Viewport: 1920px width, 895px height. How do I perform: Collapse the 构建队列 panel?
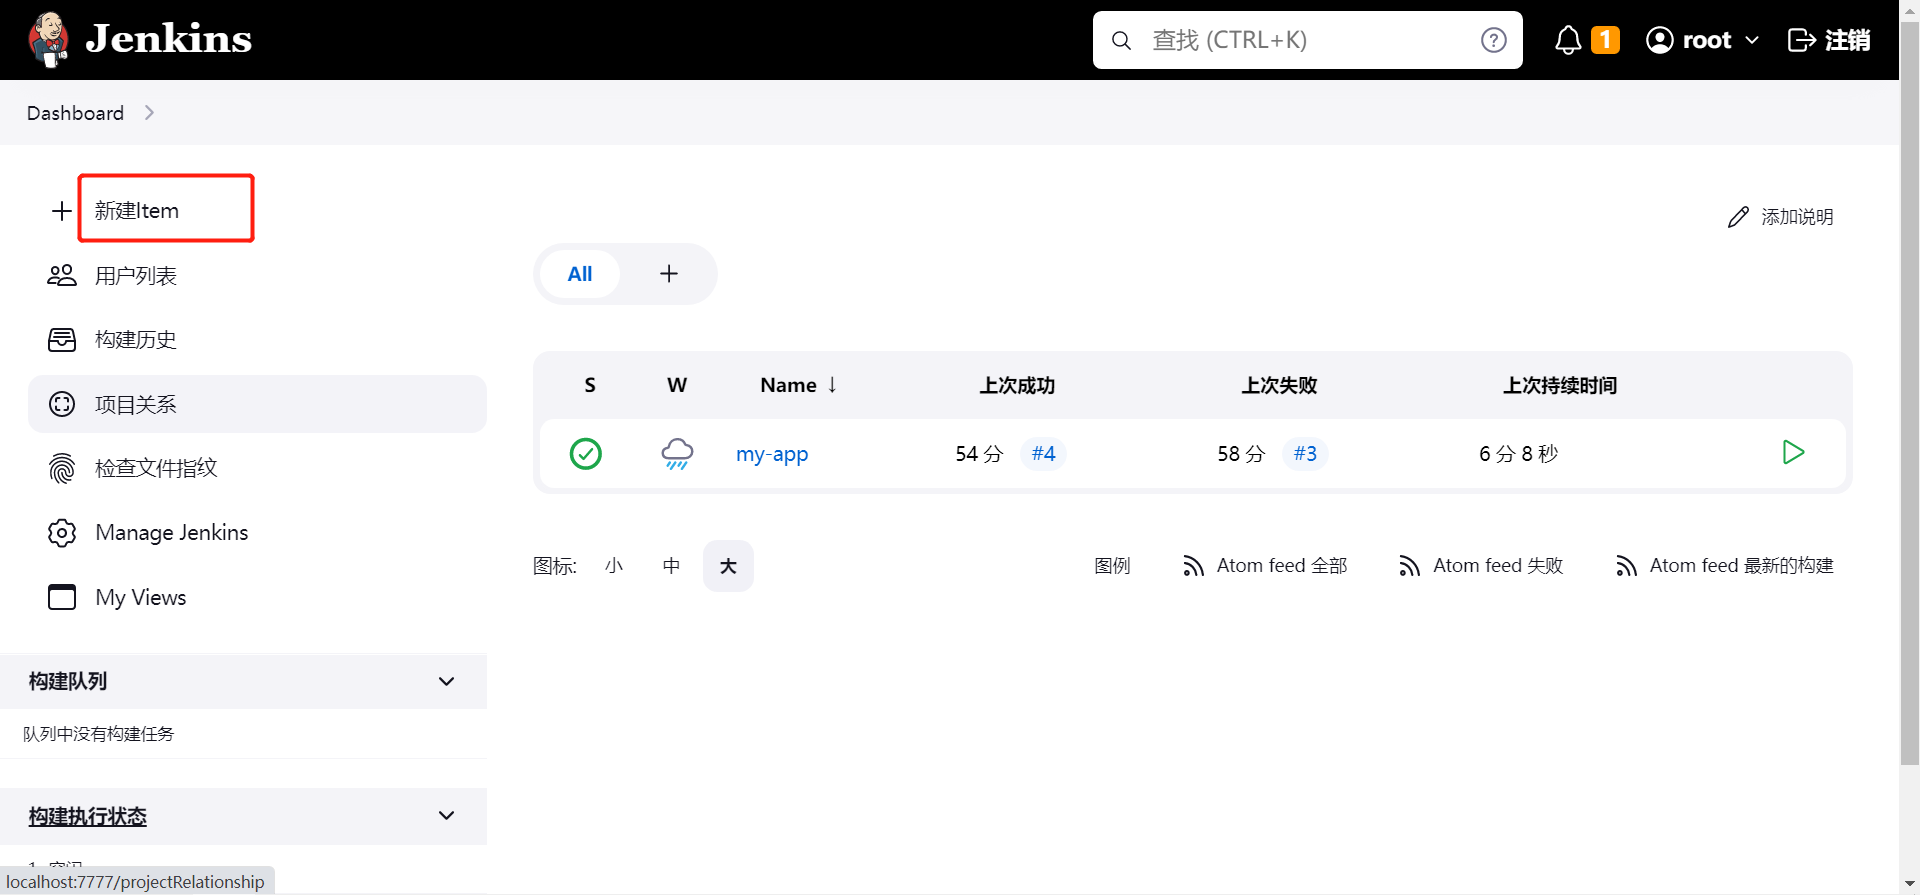446,682
